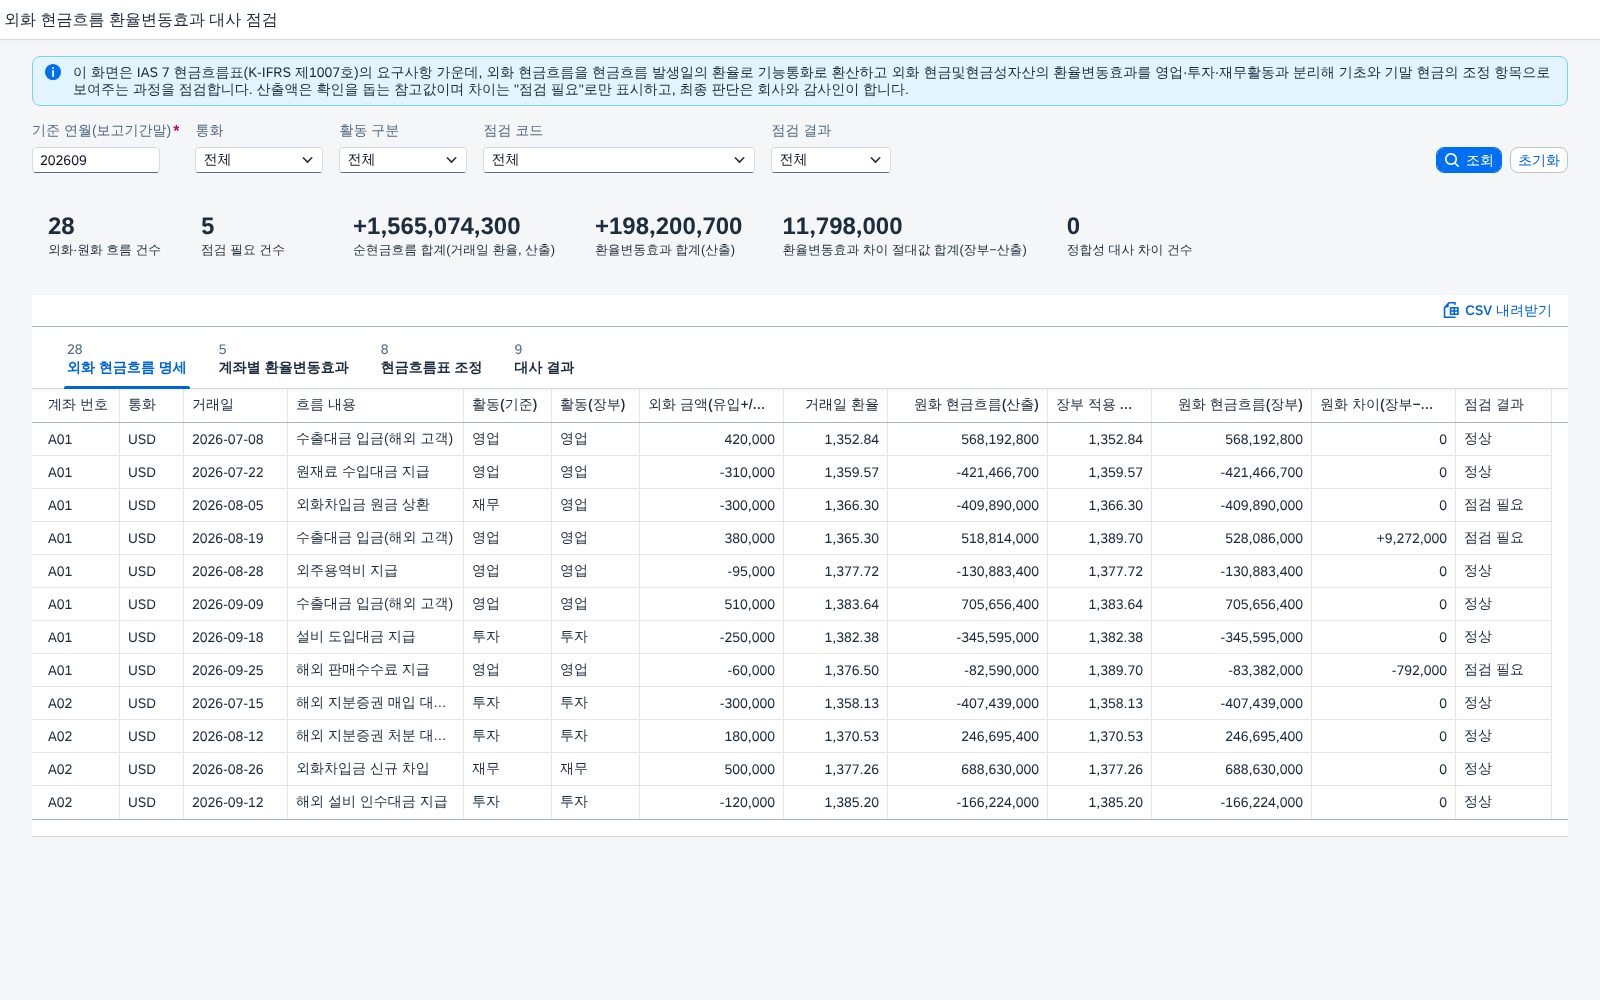Select the 원화 현금흐름(장부) column header
The width and height of the screenshot is (1600, 1000).
point(1231,405)
